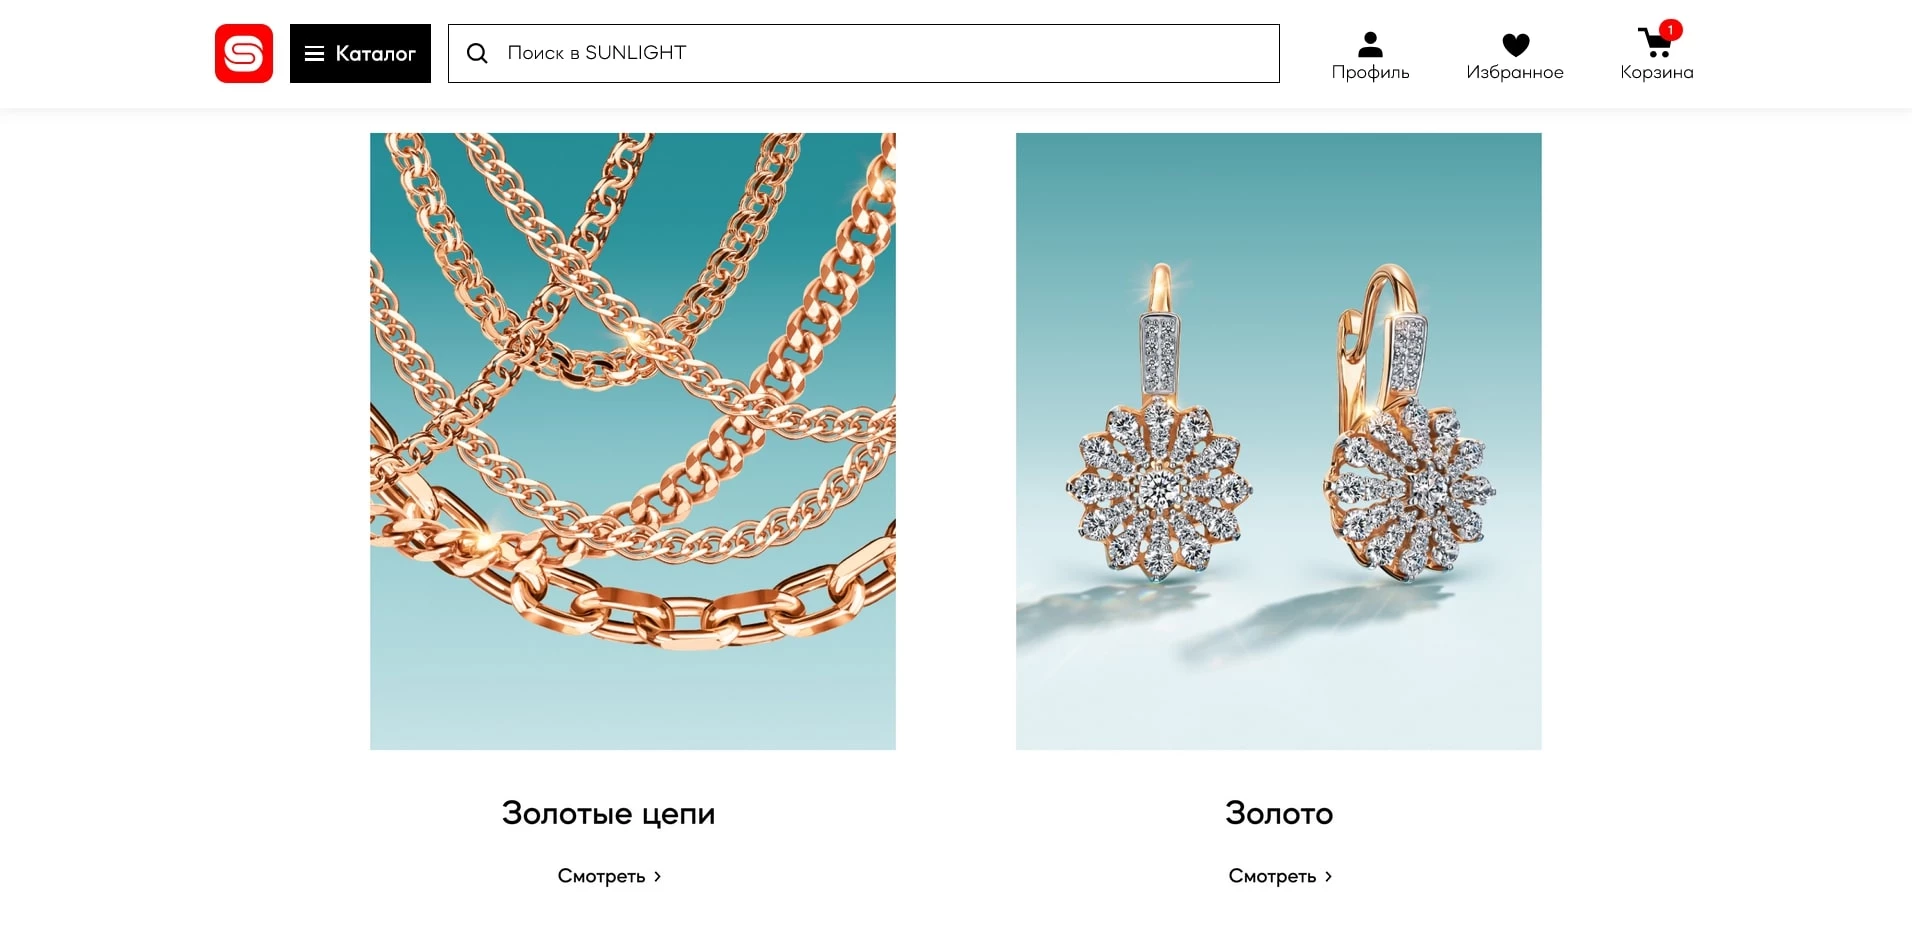Click the Золотые цепи heading link
Screen dimensions: 1912x927
click(608, 813)
